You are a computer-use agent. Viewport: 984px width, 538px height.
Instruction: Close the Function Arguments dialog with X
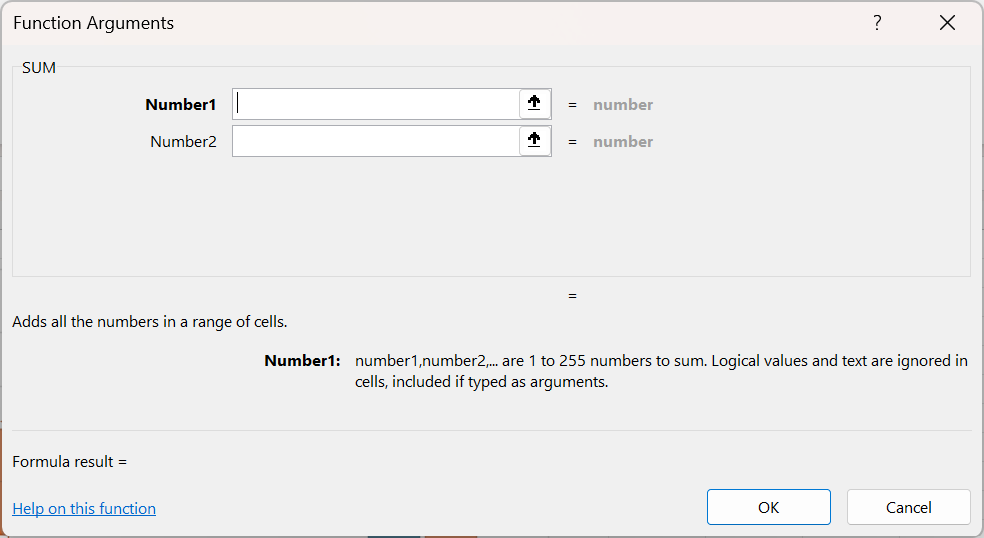[x=947, y=23]
